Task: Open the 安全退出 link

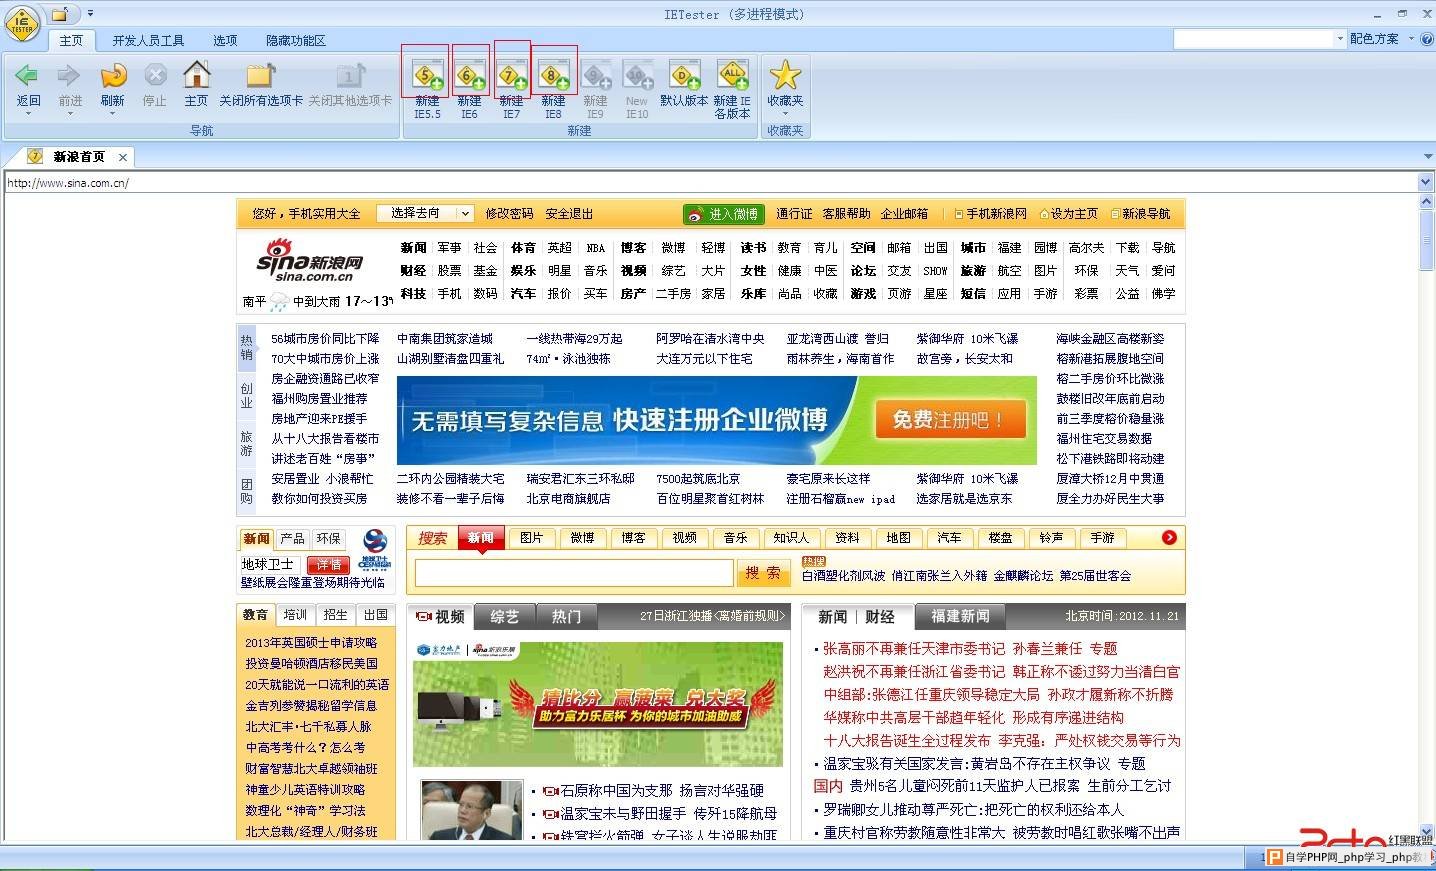Action: point(569,214)
